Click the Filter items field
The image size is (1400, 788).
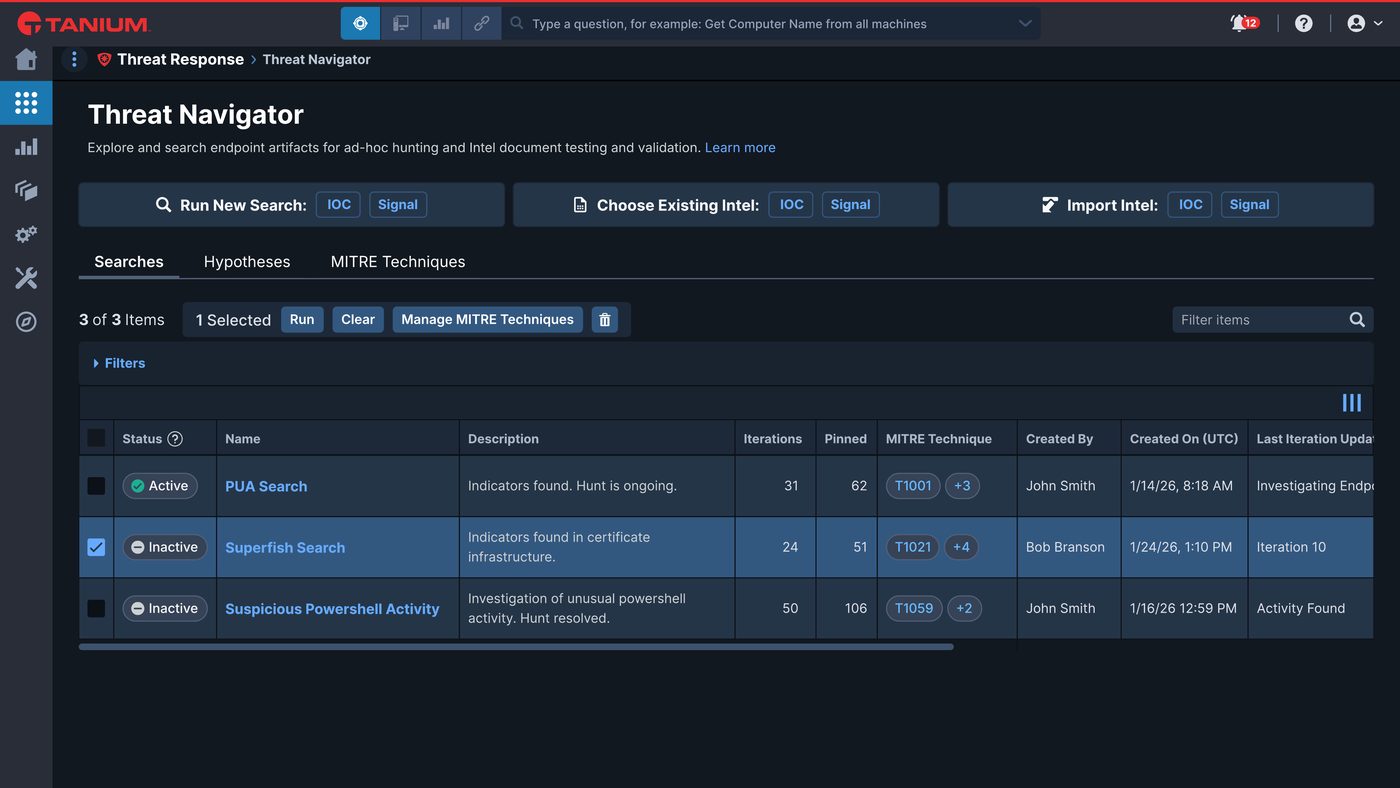(x=1260, y=320)
